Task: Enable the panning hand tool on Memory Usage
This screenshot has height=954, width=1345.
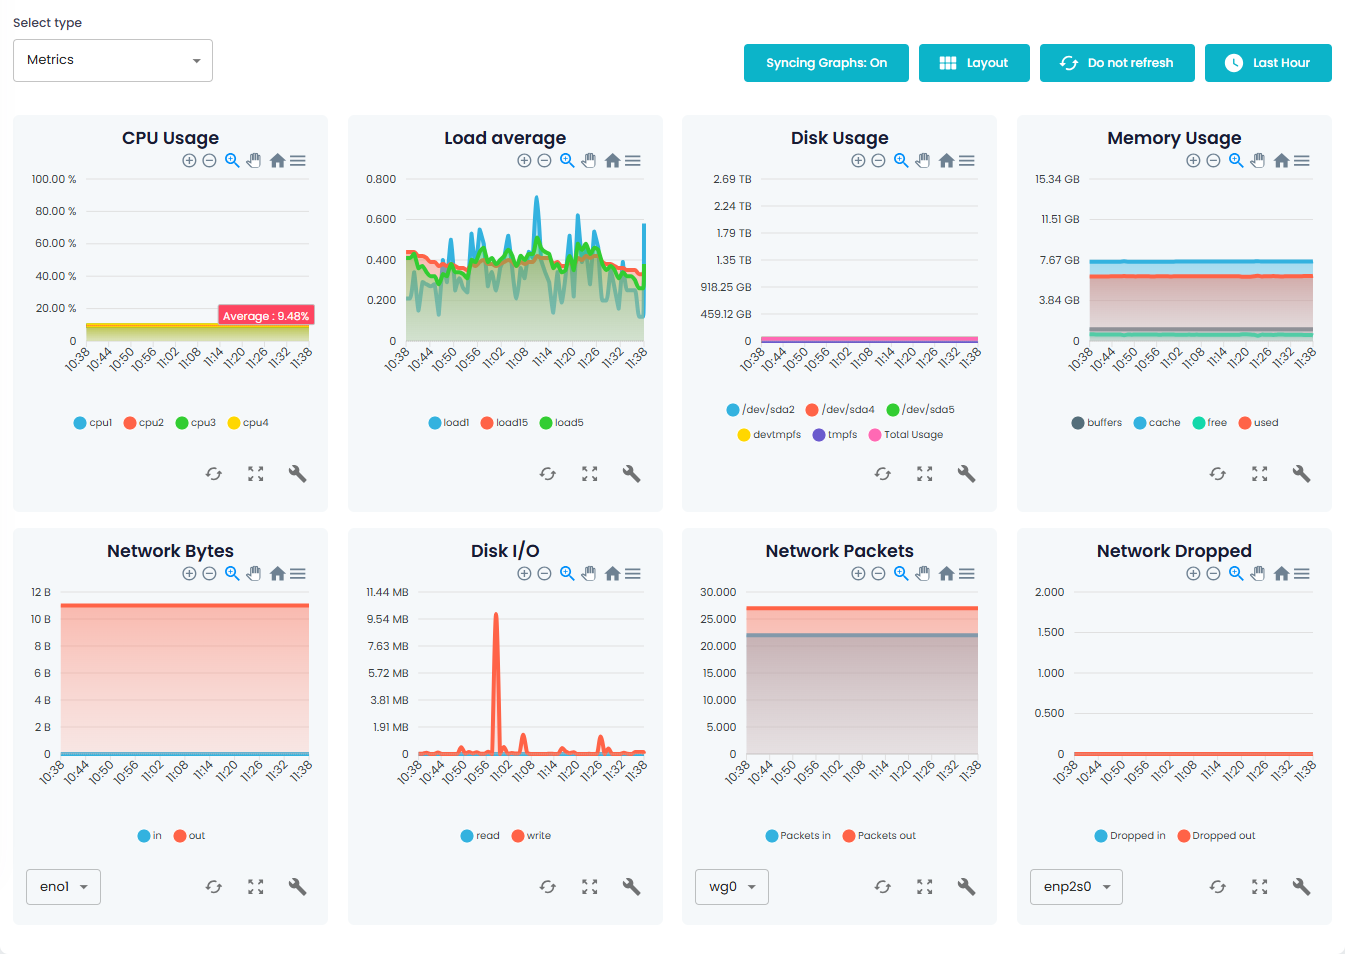Action: pyautogui.click(x=1258, y=161)
